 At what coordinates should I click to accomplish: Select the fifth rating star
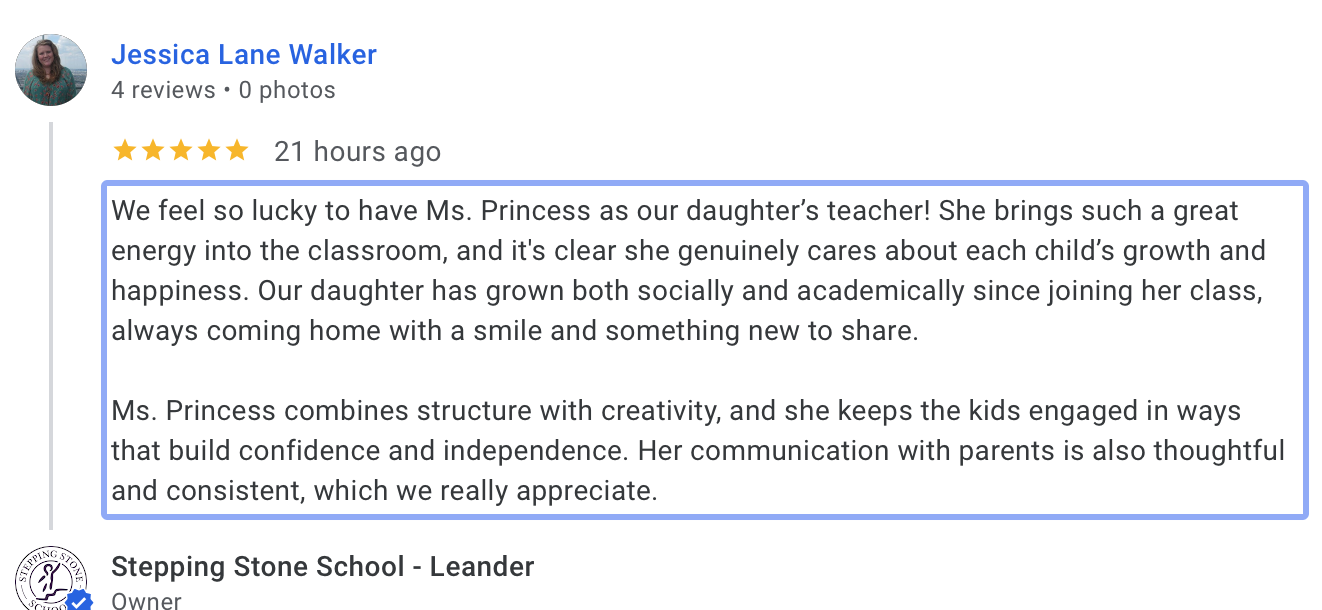(237, 151)
